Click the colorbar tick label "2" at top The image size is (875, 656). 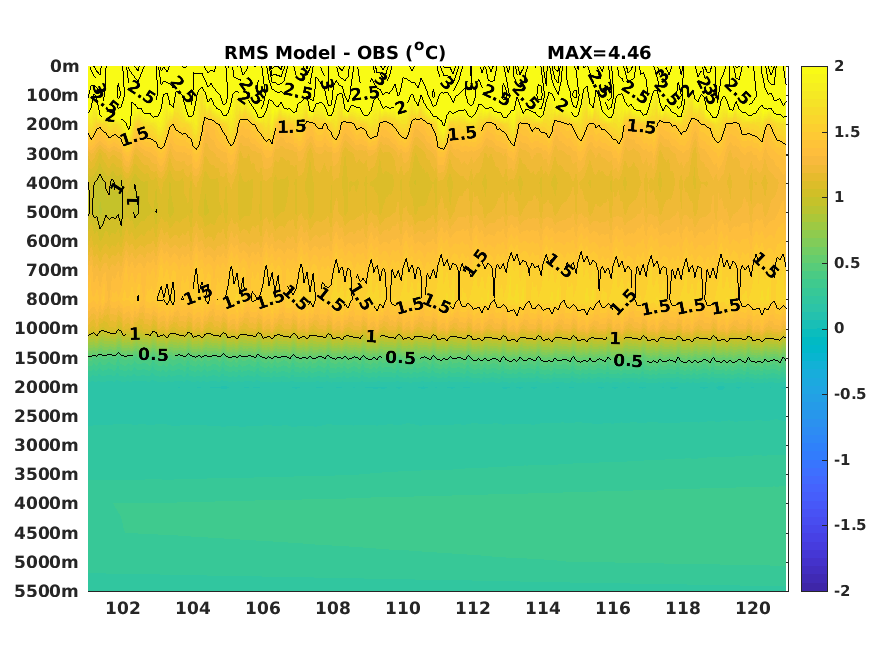pyautogui.click(x=839, y=66)
